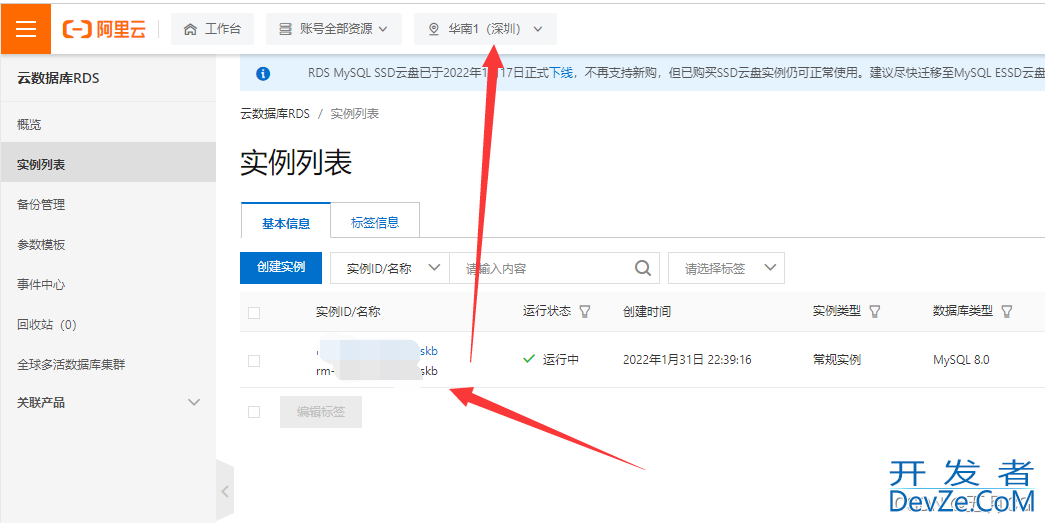Click the 编辑标签 button
Viewport: 1045px width, 523px height.
click(321, 412)
